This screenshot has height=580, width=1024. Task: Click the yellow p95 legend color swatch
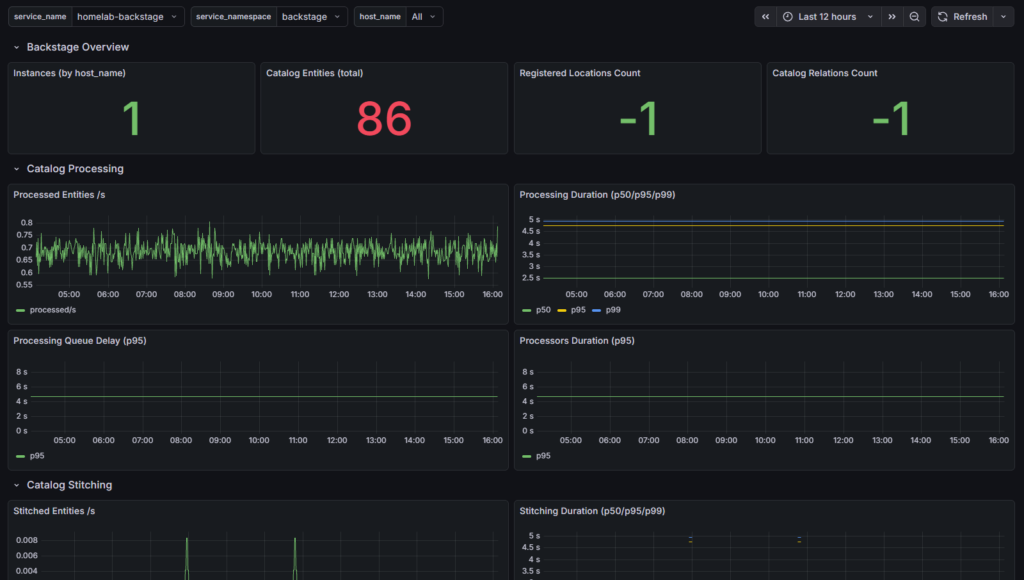tap(562, 310)
